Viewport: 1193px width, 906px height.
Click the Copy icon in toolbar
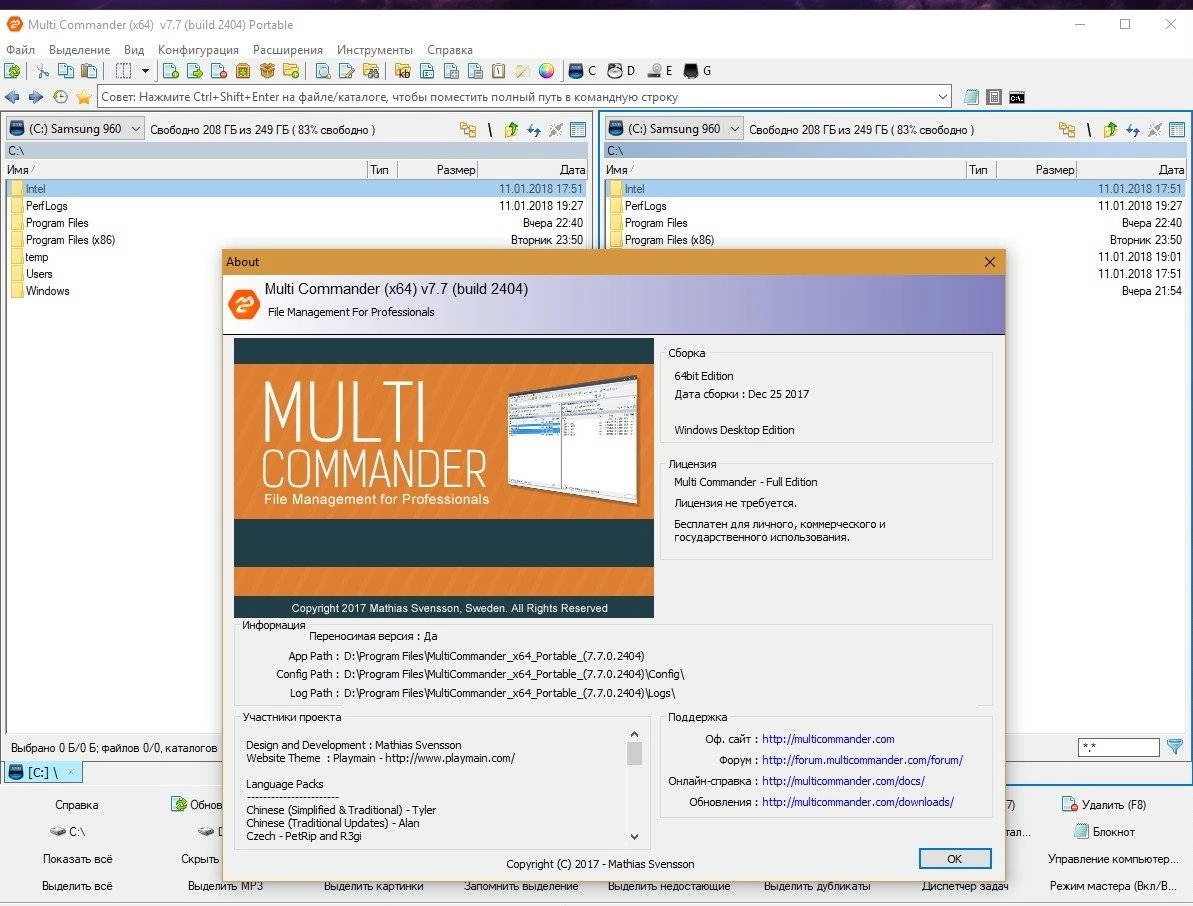(66, 71)
